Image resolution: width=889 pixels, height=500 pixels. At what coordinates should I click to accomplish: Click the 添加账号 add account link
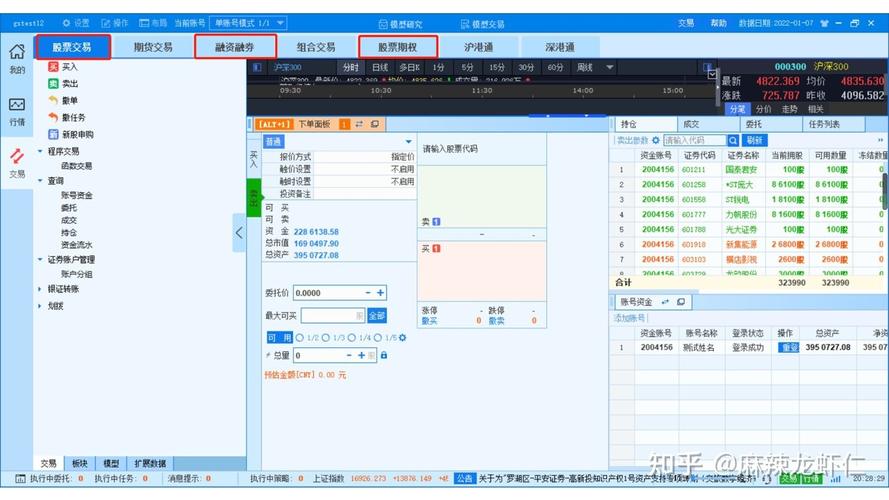point(629,318)
